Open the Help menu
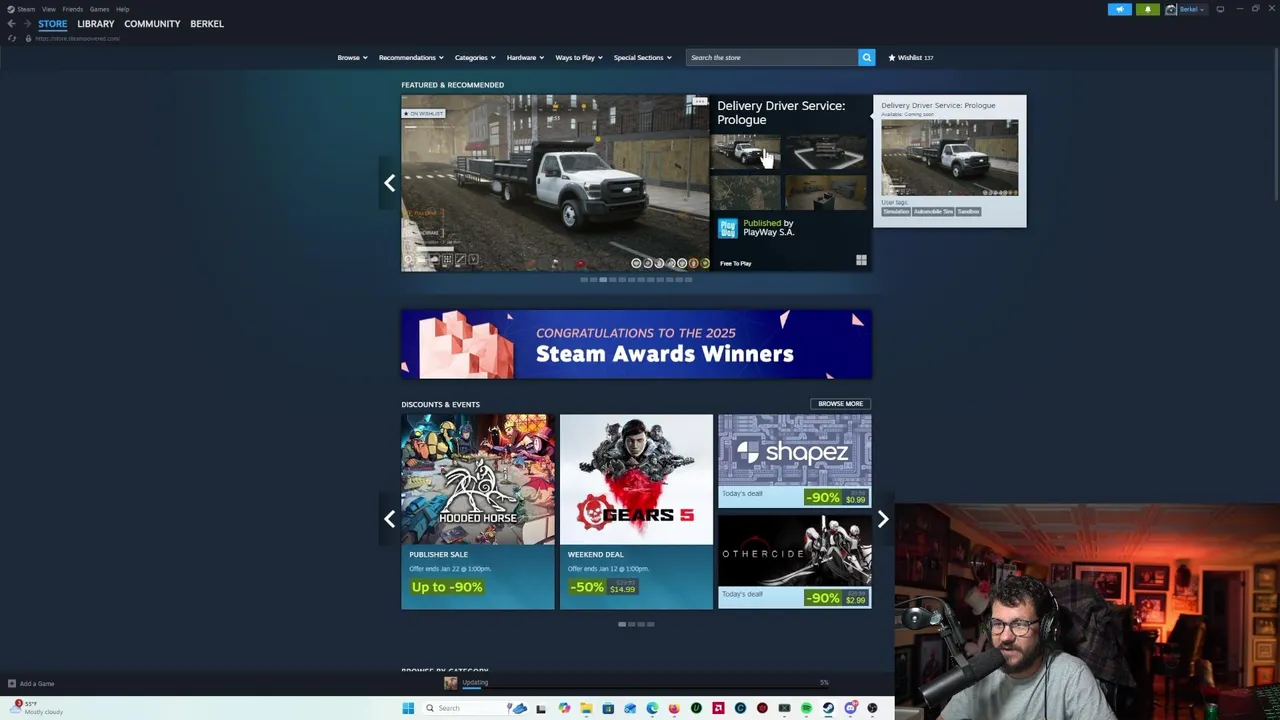This screenshot has height=720, width=1280. pos(122,9)
